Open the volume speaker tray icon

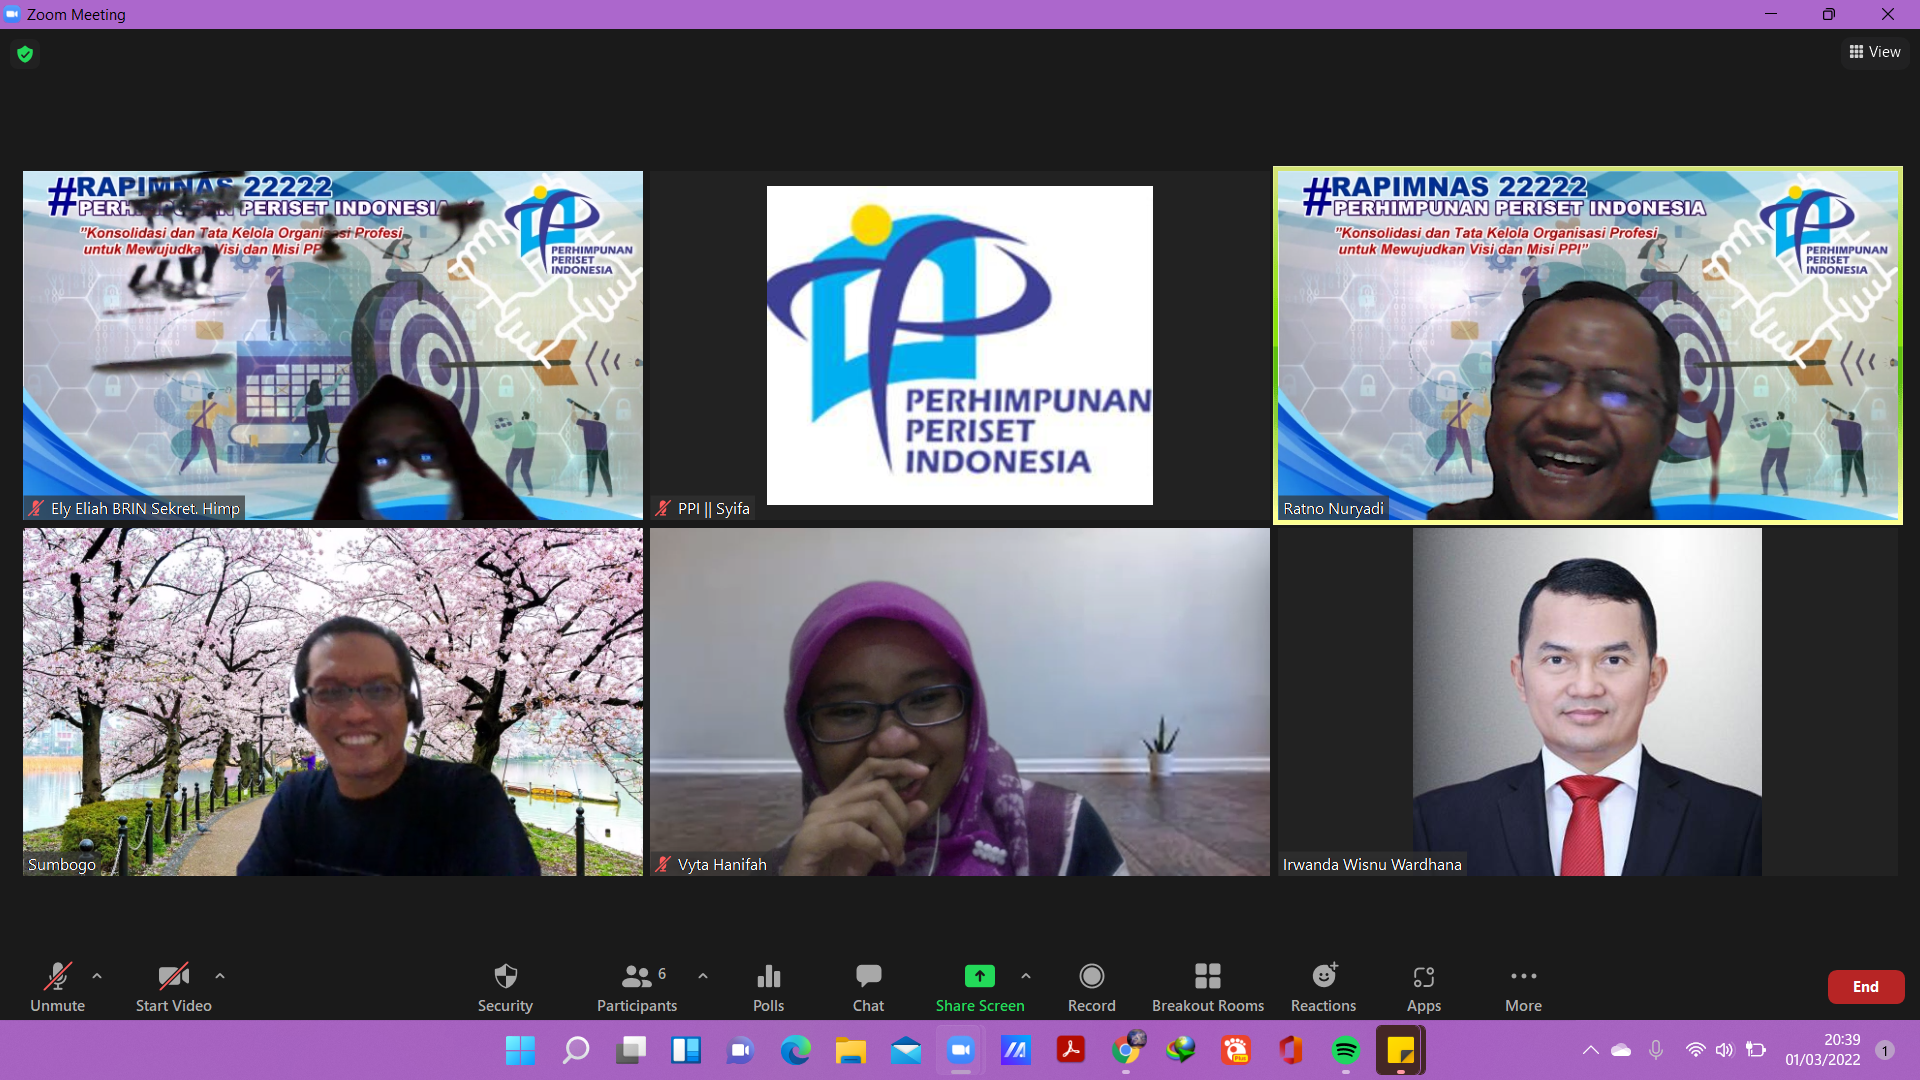click(x=1724, y=1050)
